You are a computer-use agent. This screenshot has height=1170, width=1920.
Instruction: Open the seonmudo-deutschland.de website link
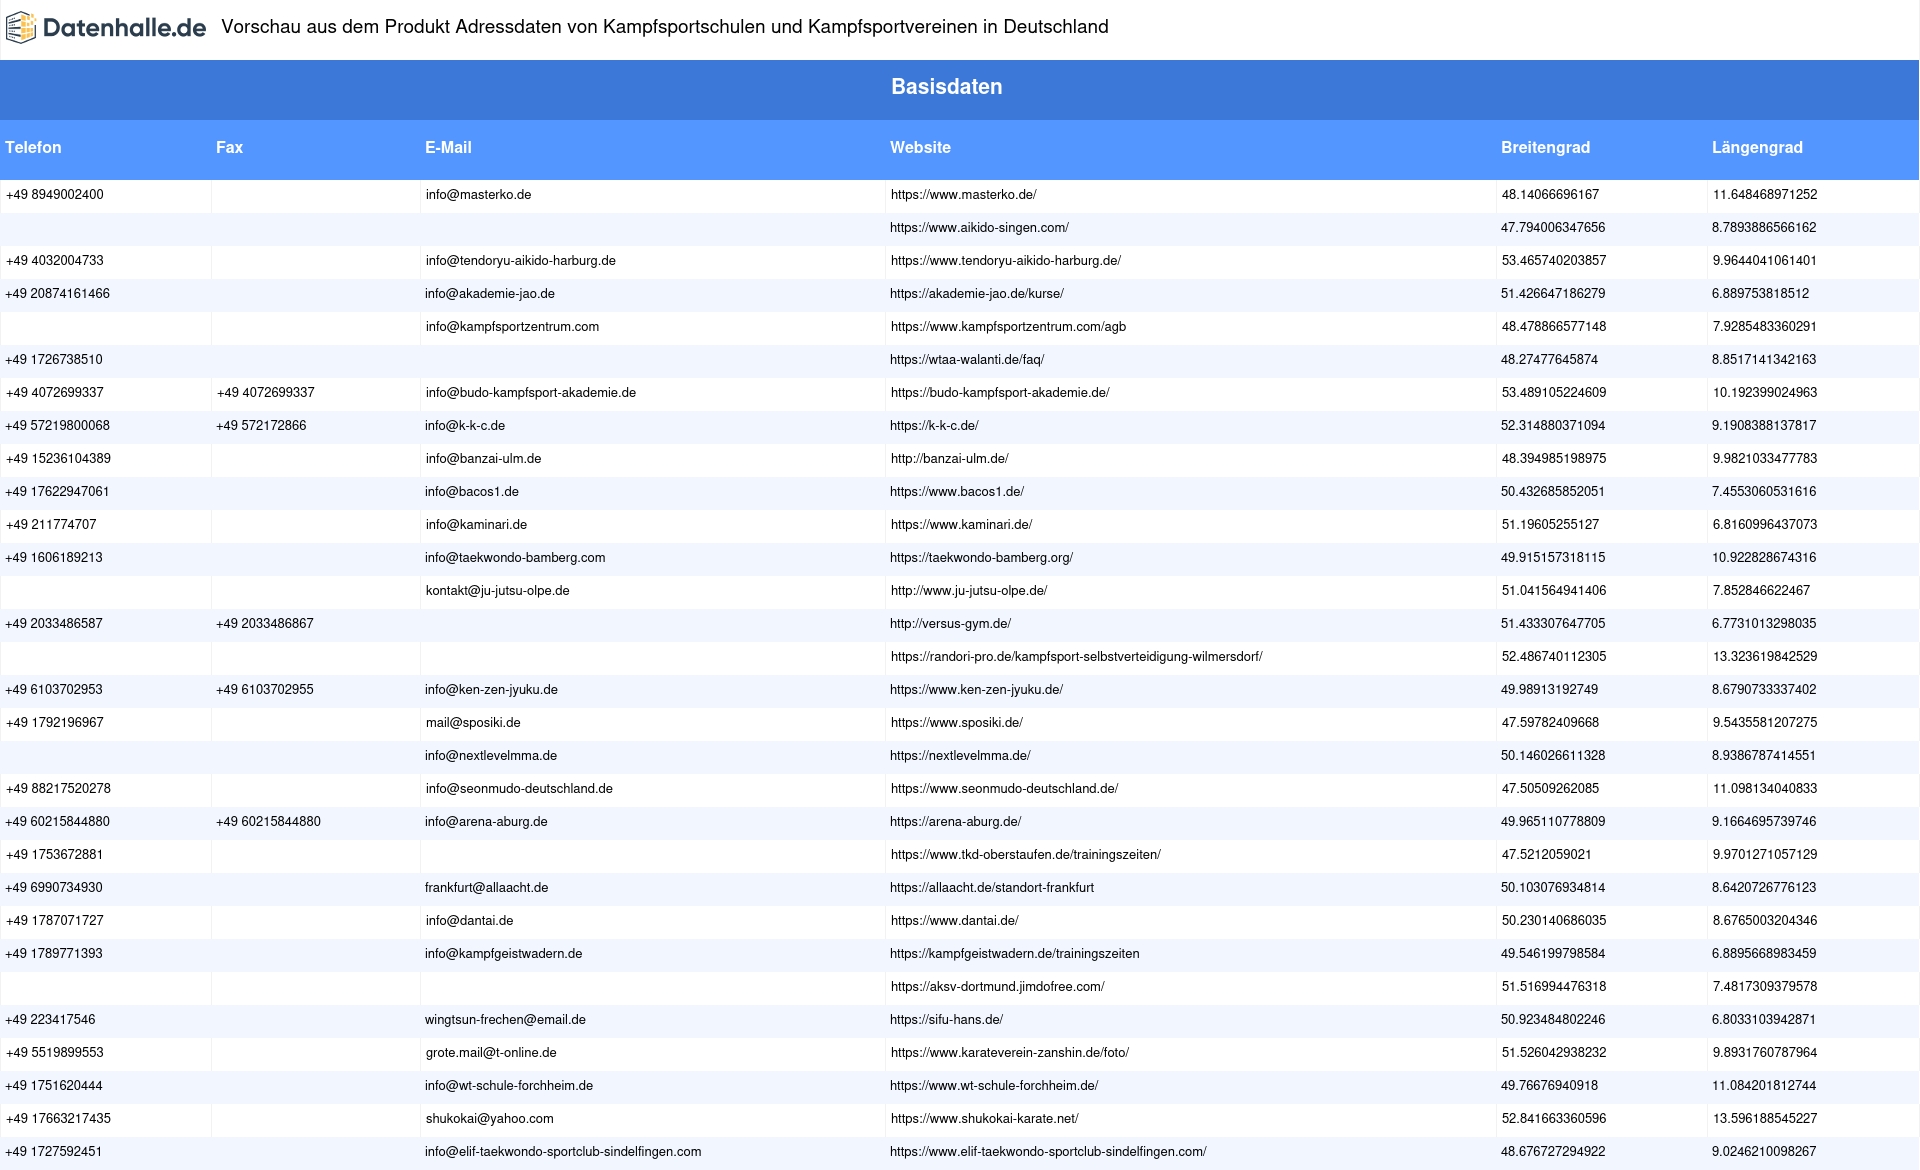tap(1004, 789)
